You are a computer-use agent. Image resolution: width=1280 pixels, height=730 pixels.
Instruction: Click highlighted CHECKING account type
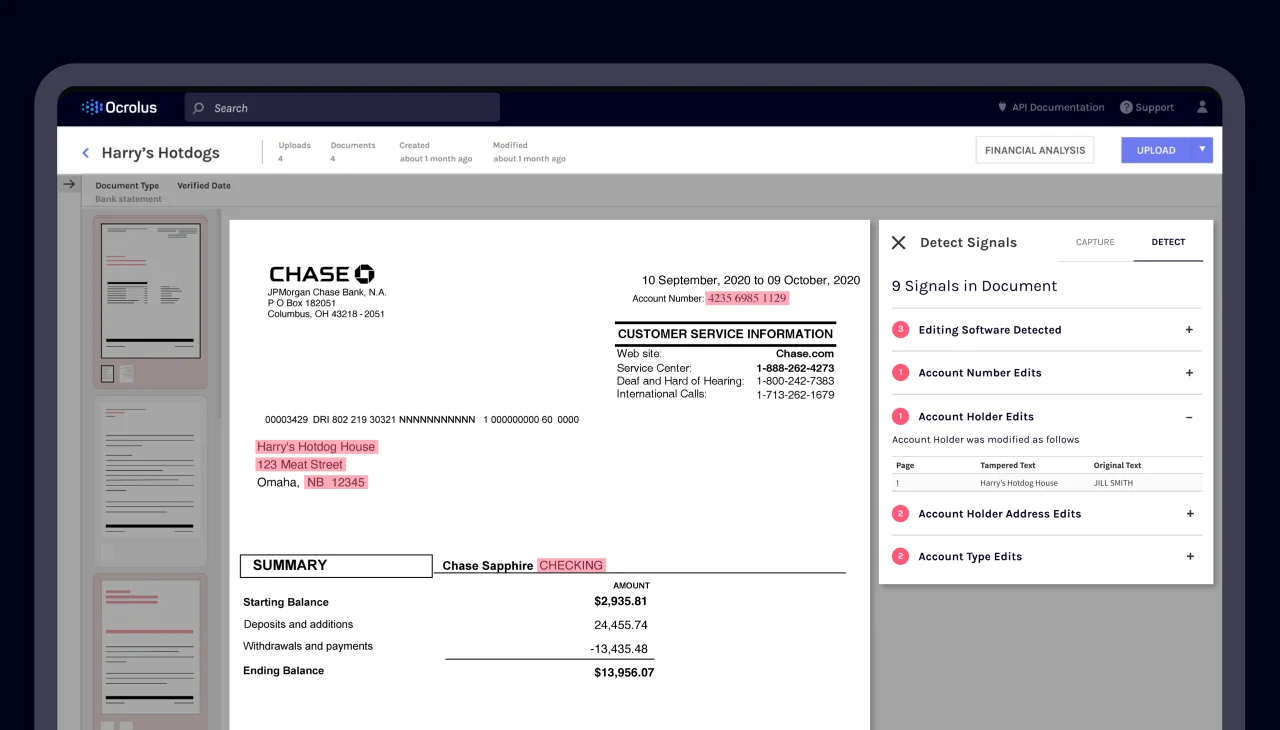point(571,565)
